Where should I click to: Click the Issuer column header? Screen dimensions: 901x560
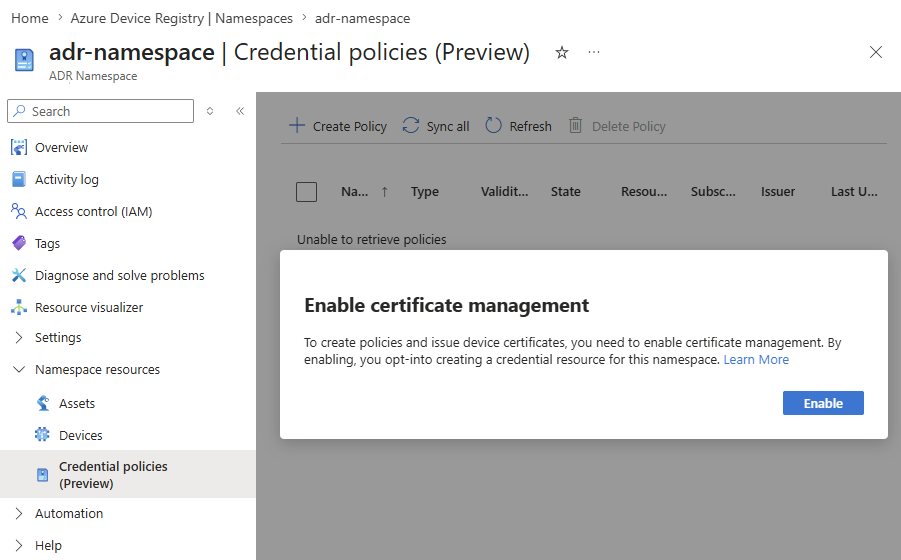[778, 192]
